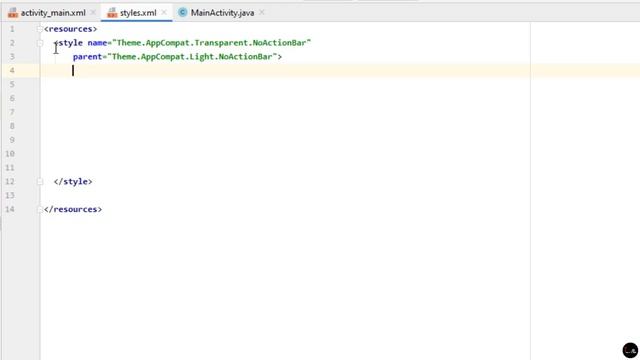640x360 pixels.
Task: Click the fold end marker at closing resources tag
Action: pos(40,209)
